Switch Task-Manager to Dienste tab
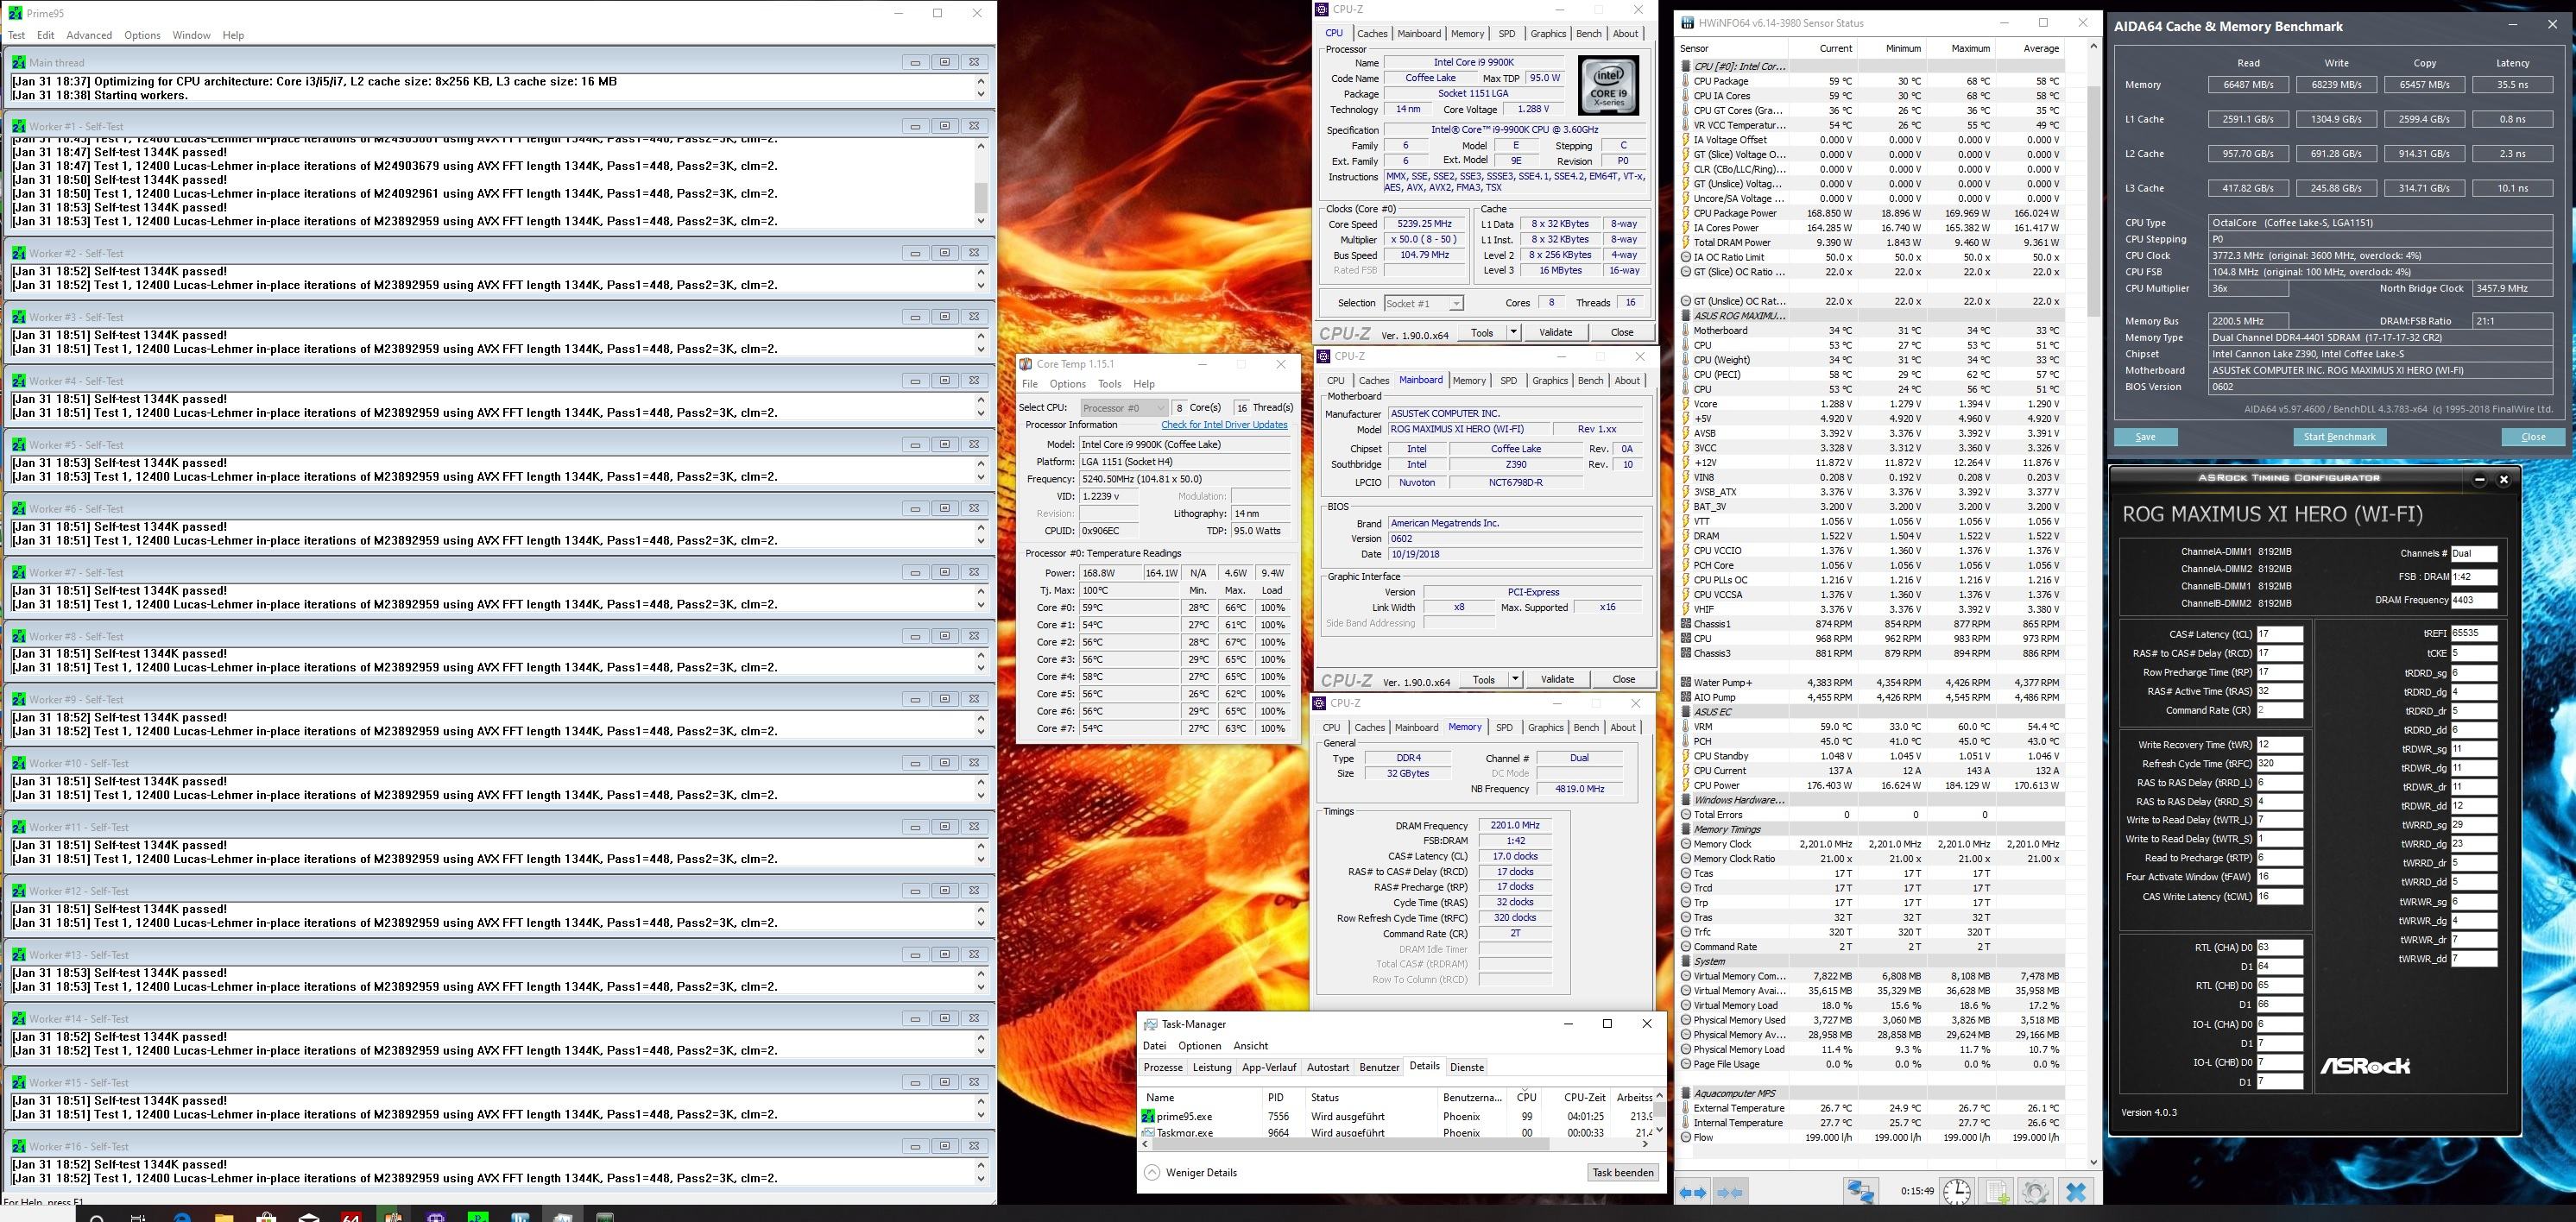The width and height of the screenshot is (2576, 1222). click(1467, 1067)
